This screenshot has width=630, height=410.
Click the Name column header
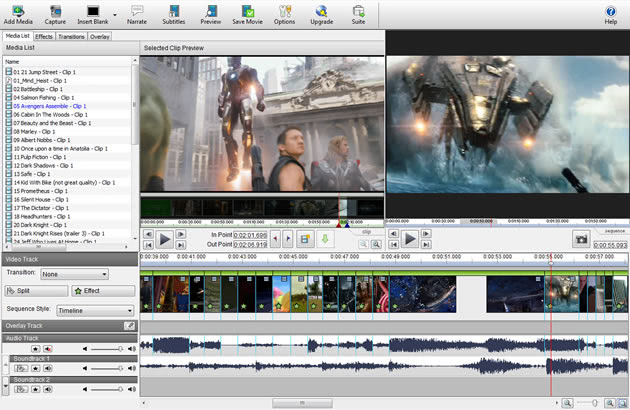(68, 62)
